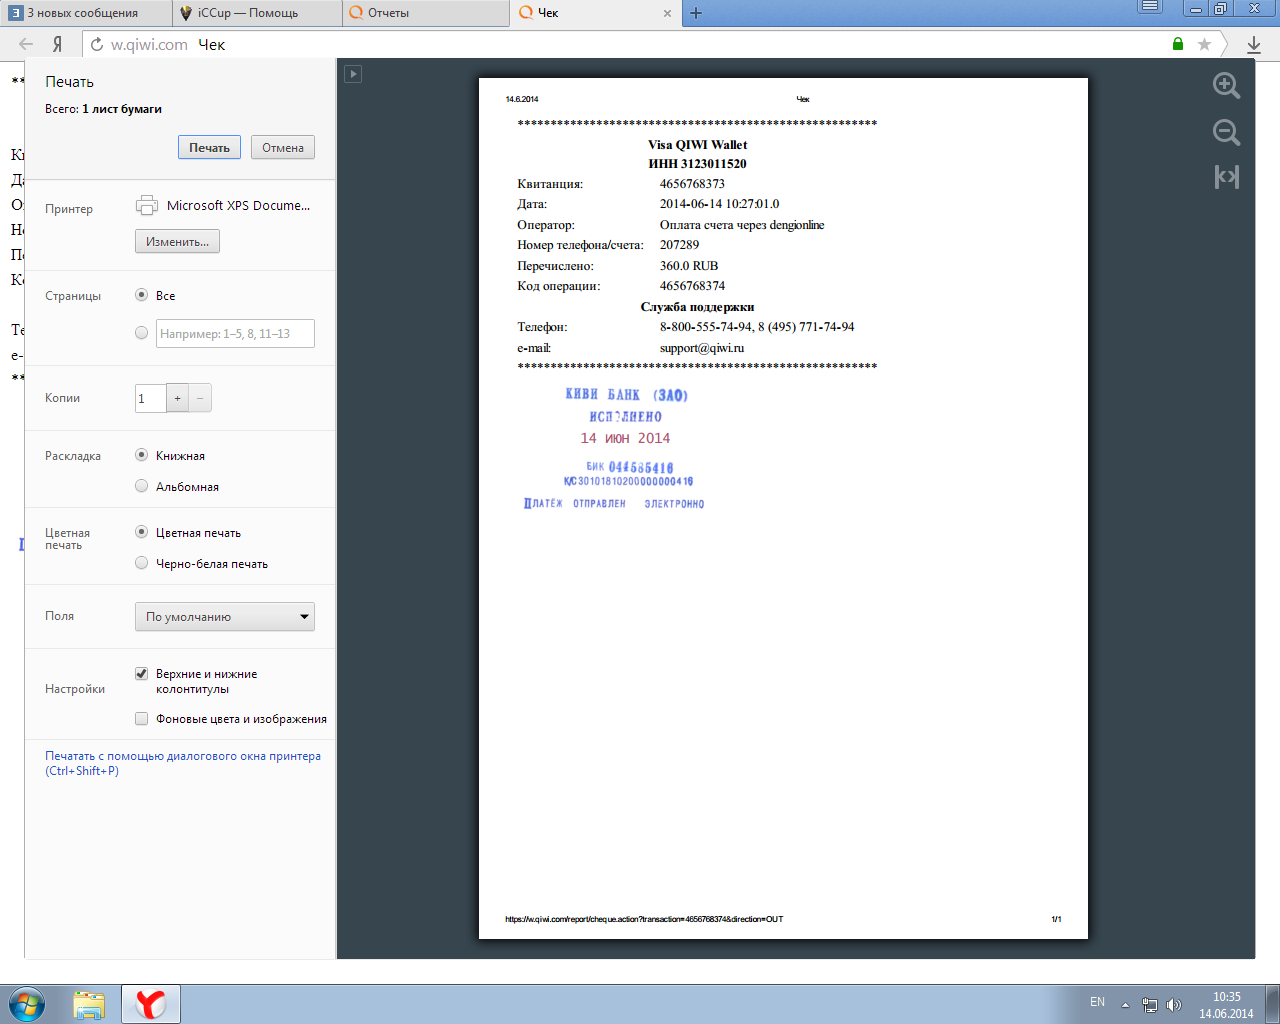The height and width of the screenshot is (1024, 1280).
Task: Click the Microsoft XPS printer icon
Action: click(147, 205)
